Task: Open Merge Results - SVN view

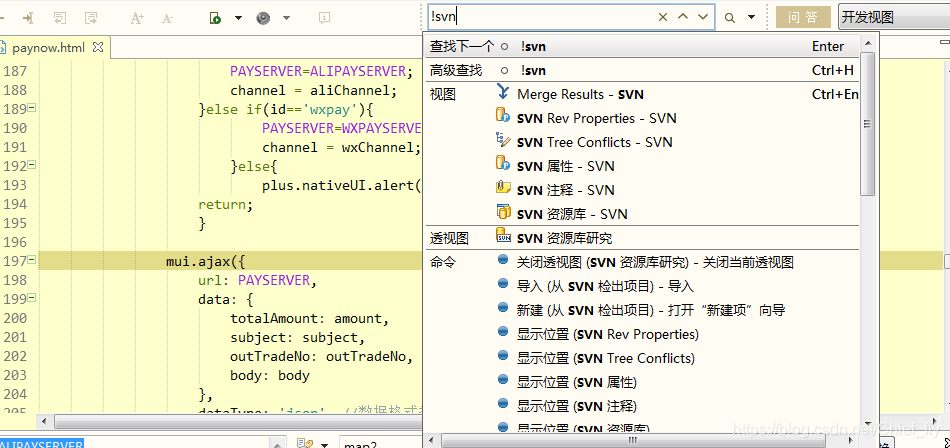Action: pyautogui.click(x=580, y=95)
